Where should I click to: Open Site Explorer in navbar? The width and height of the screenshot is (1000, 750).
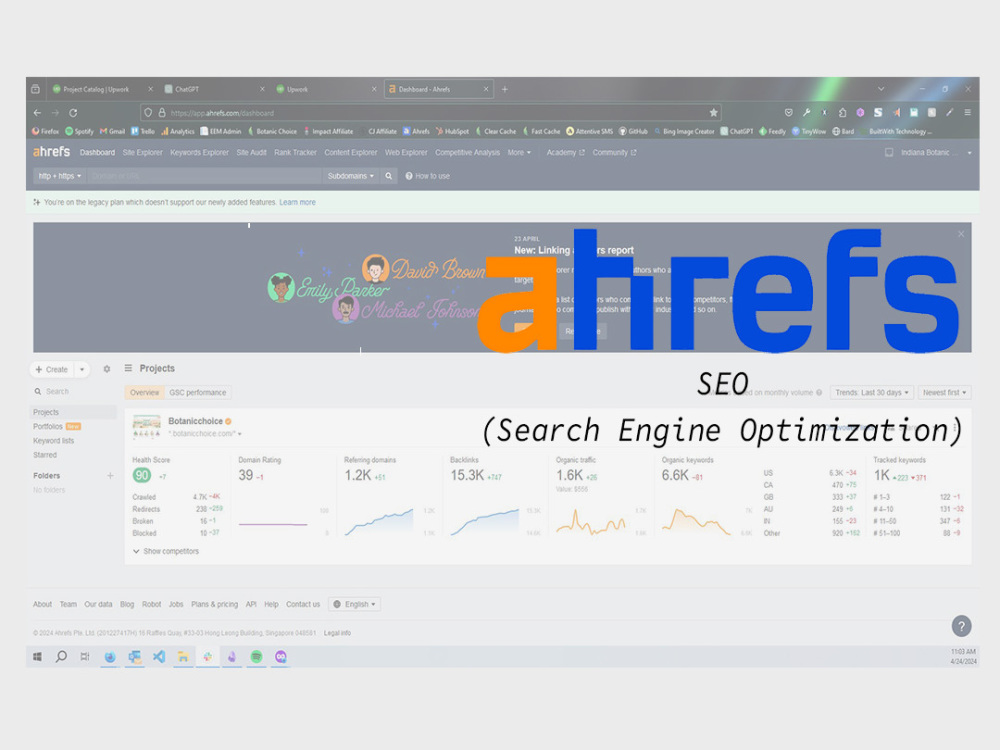coord(142,152)
